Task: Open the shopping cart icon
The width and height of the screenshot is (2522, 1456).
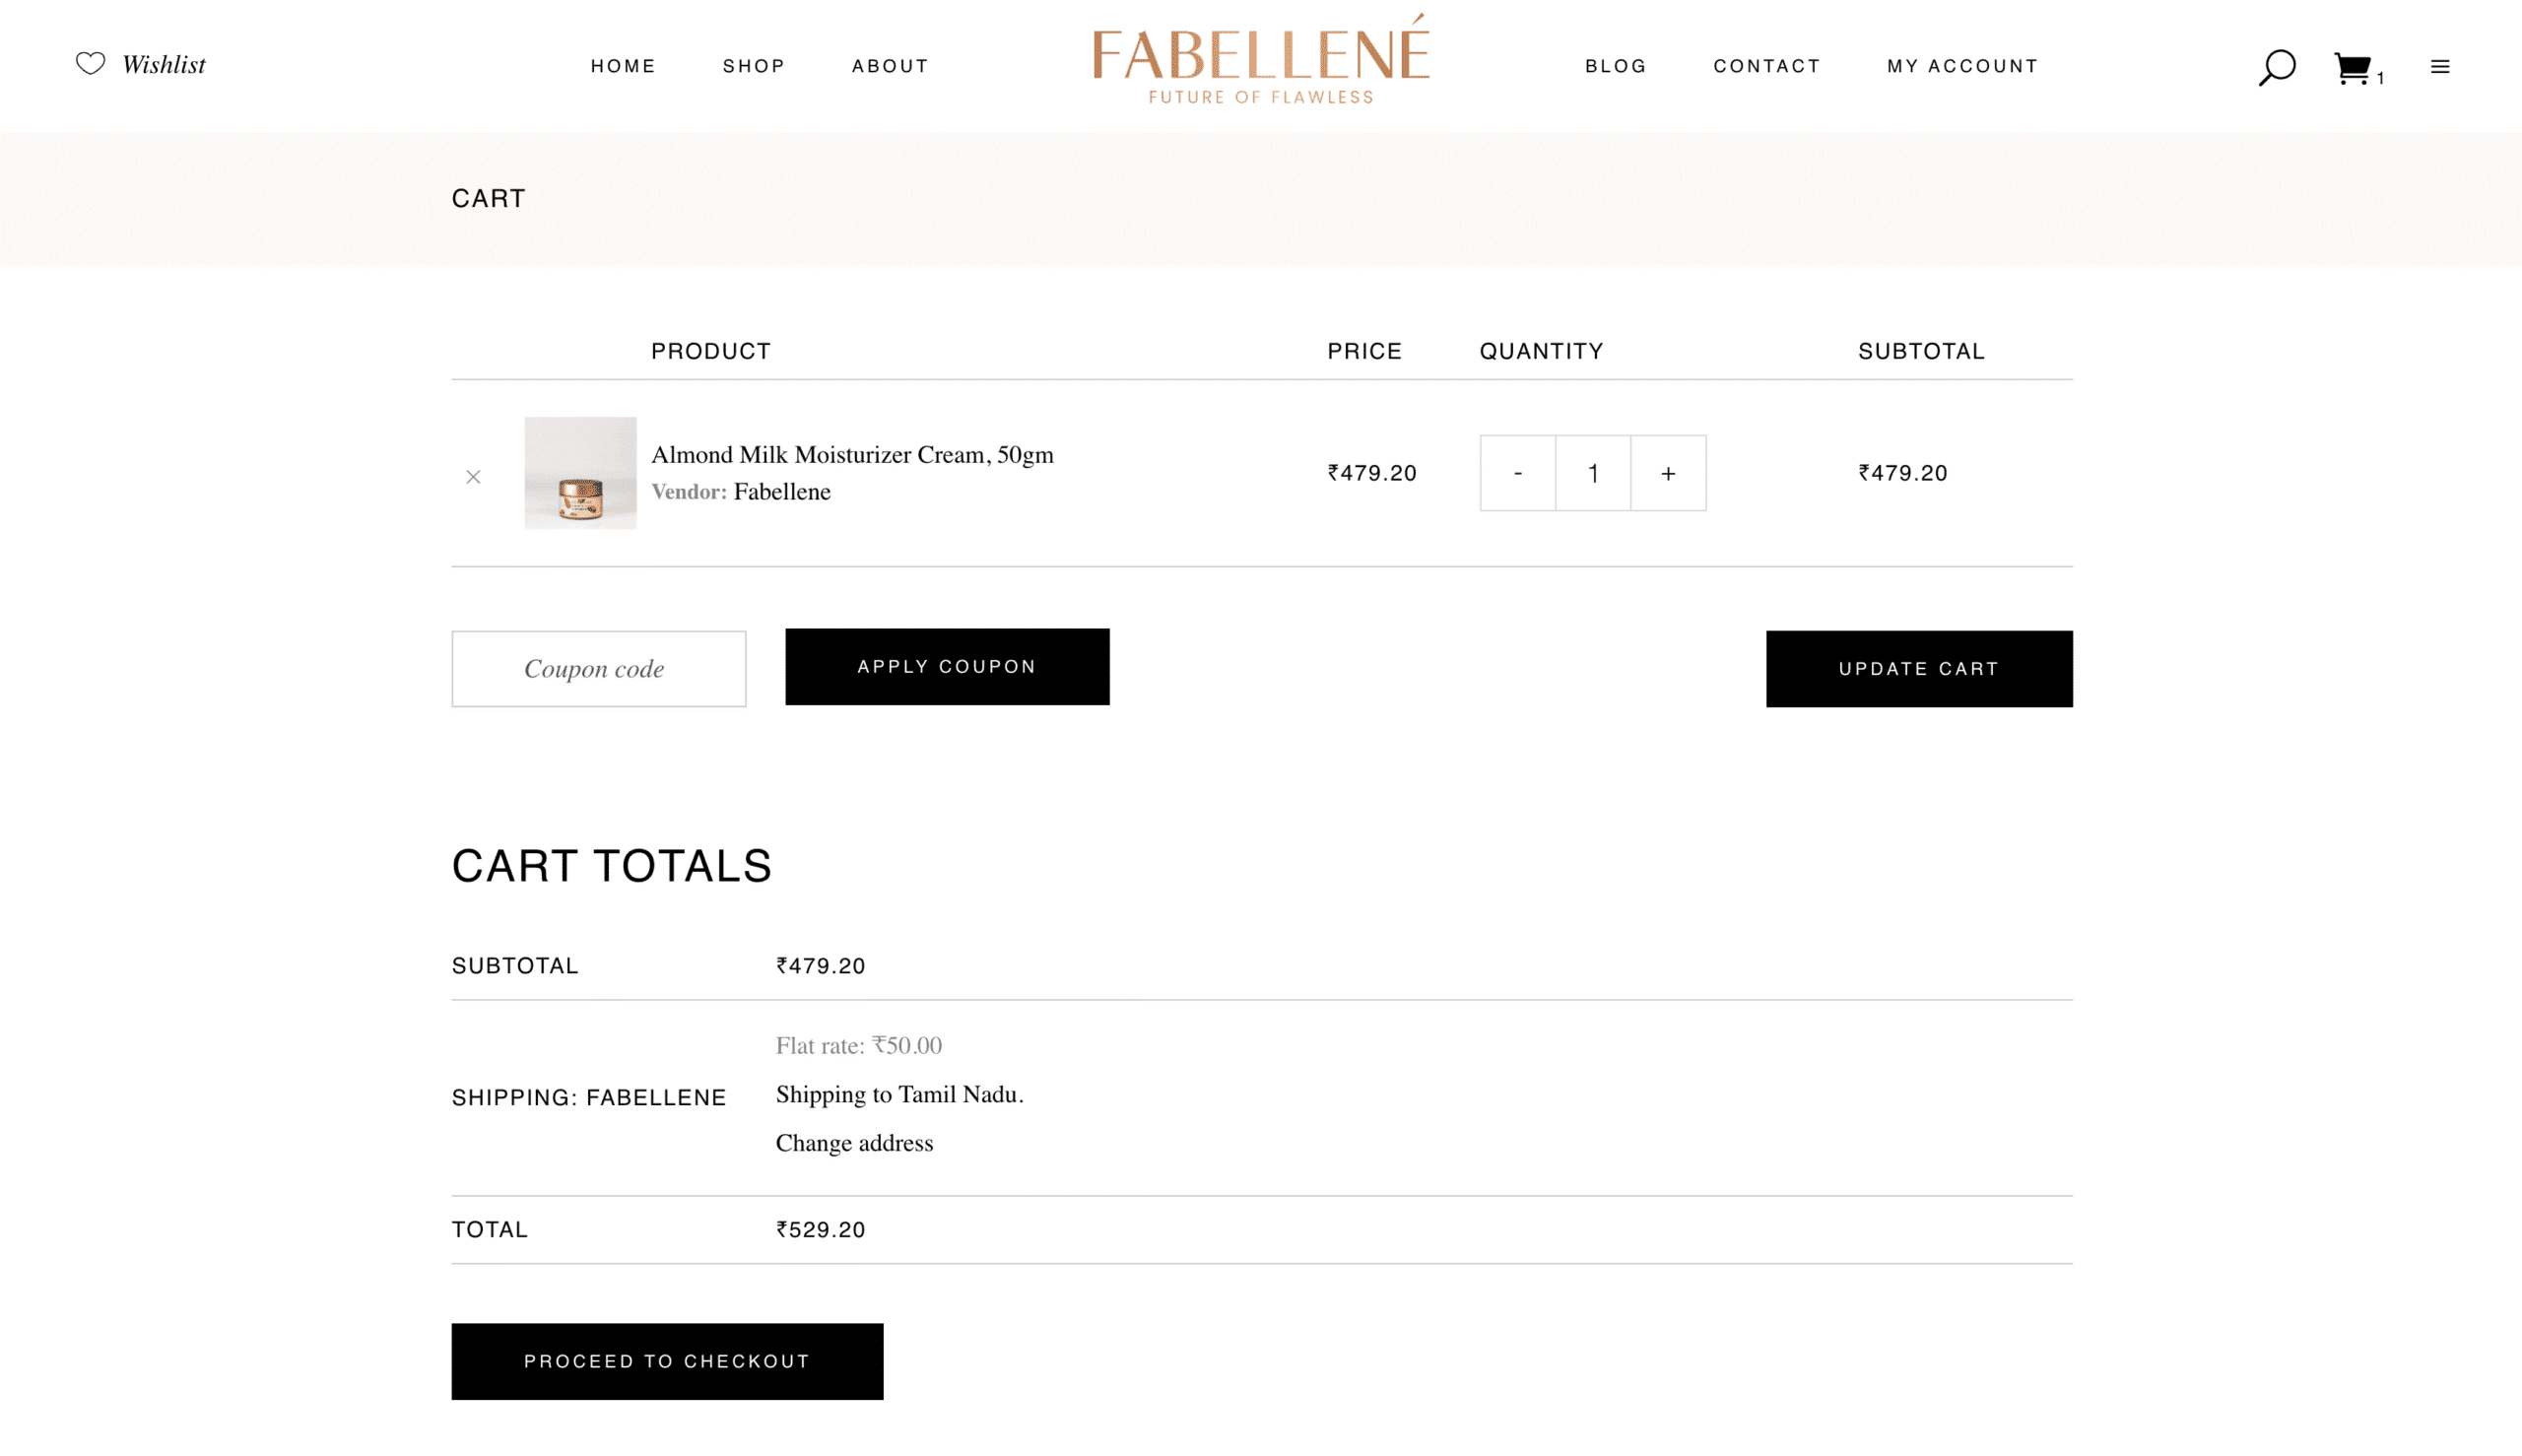Action: tap(2352, 68)
